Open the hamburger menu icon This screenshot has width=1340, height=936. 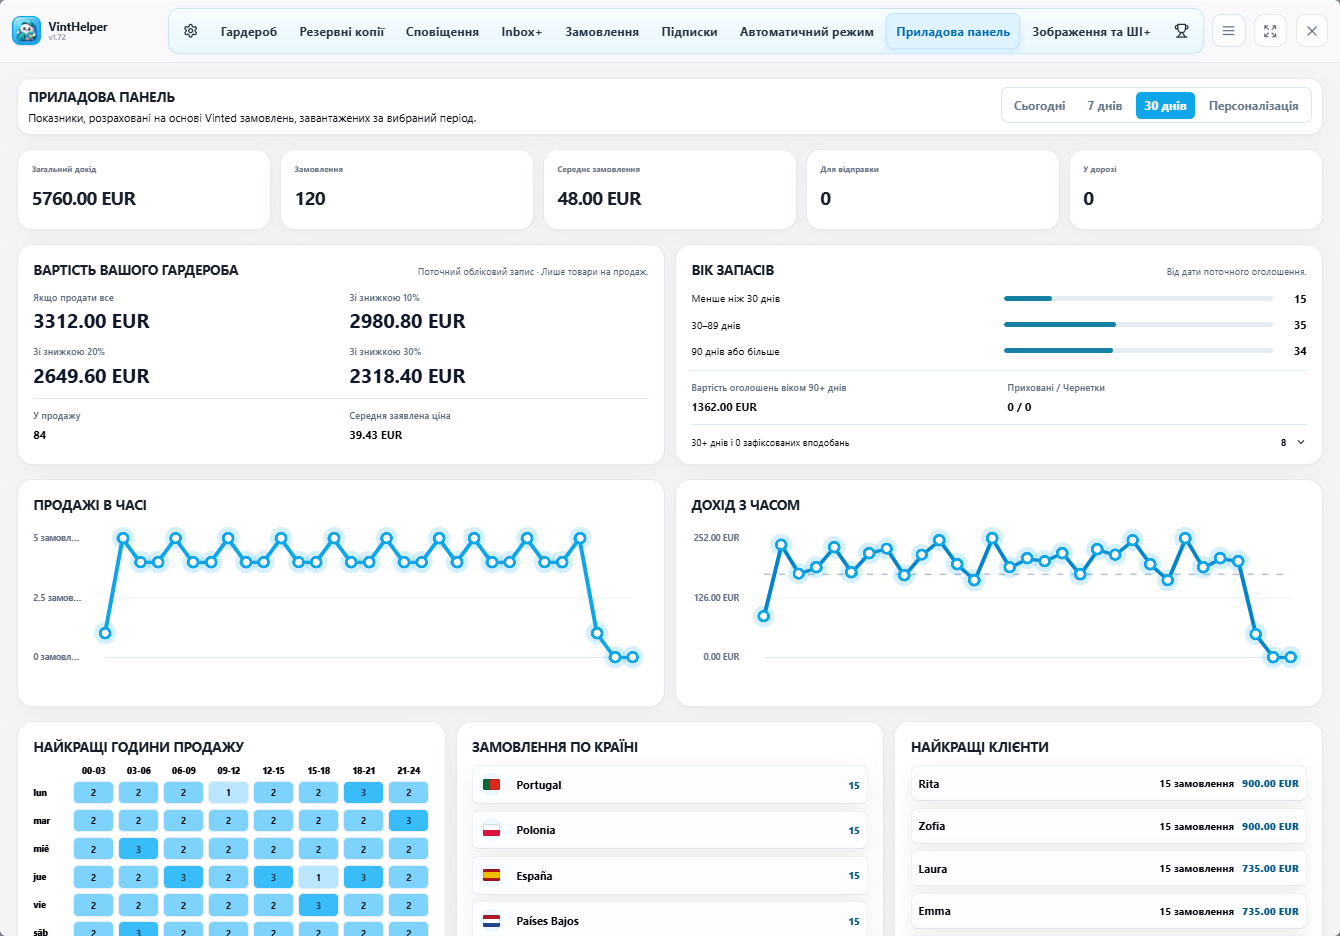[x=1228, y=31]
